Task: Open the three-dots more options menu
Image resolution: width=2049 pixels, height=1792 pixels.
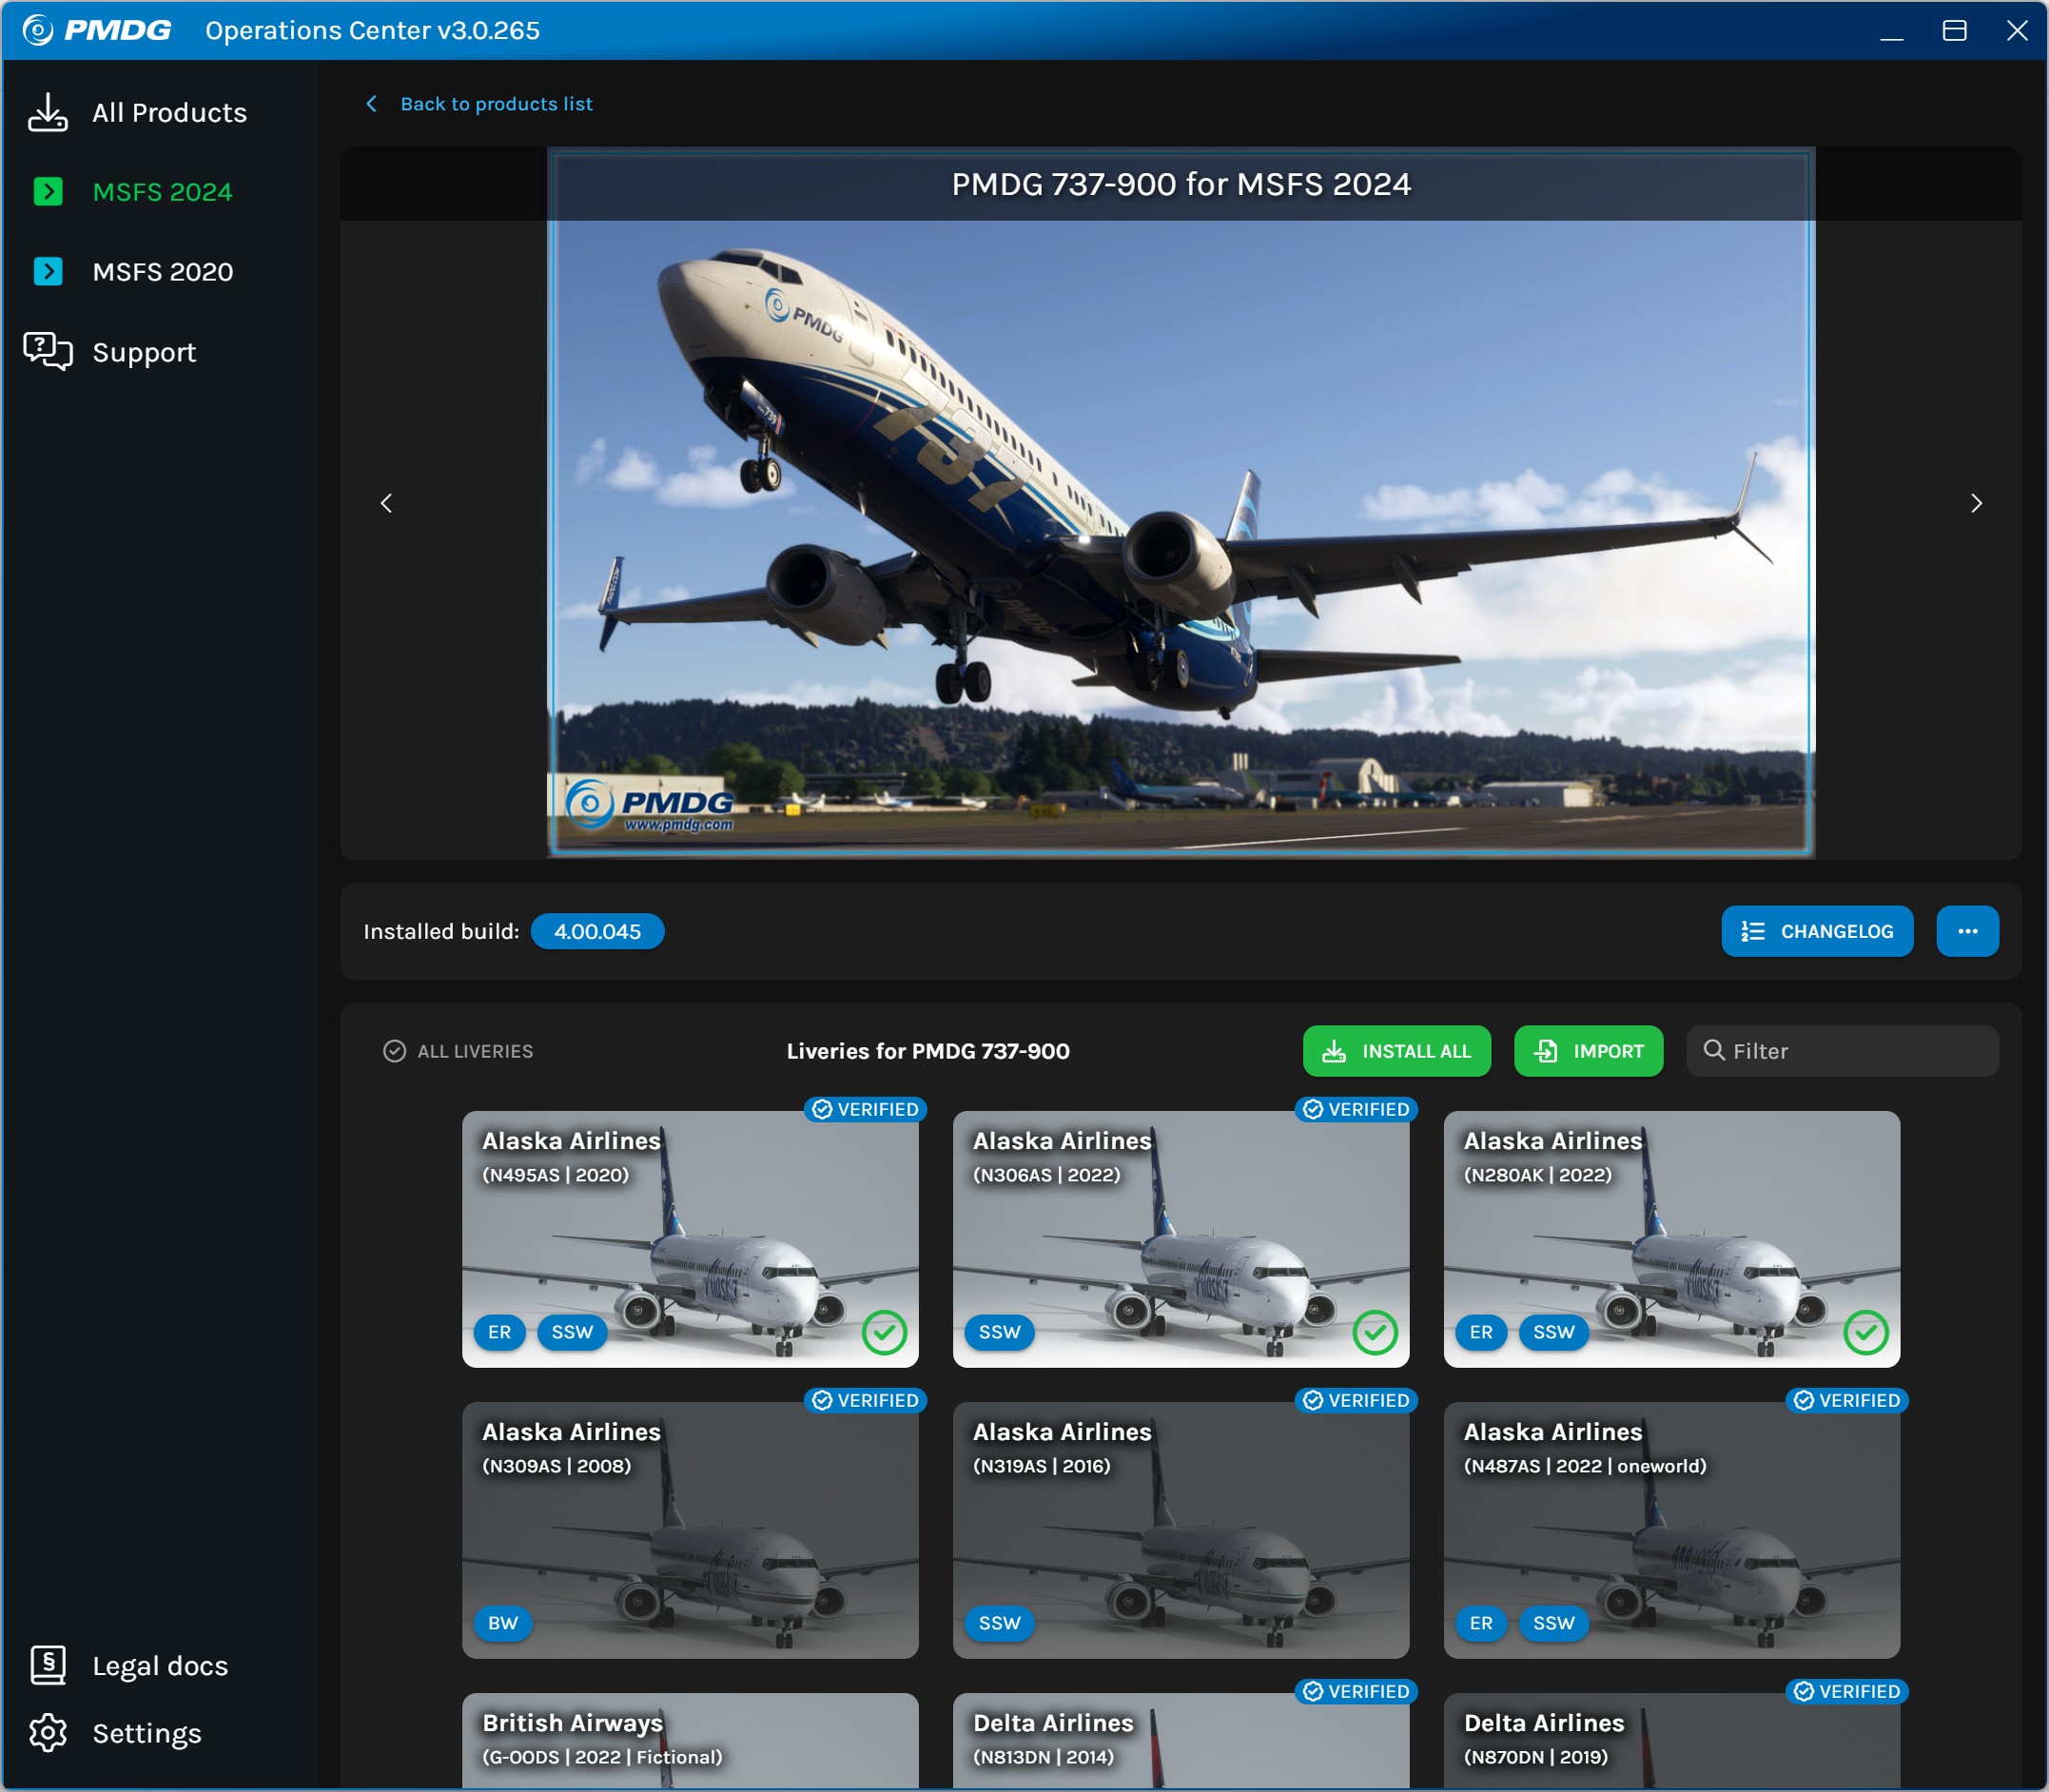Action: pos(1967,931)
